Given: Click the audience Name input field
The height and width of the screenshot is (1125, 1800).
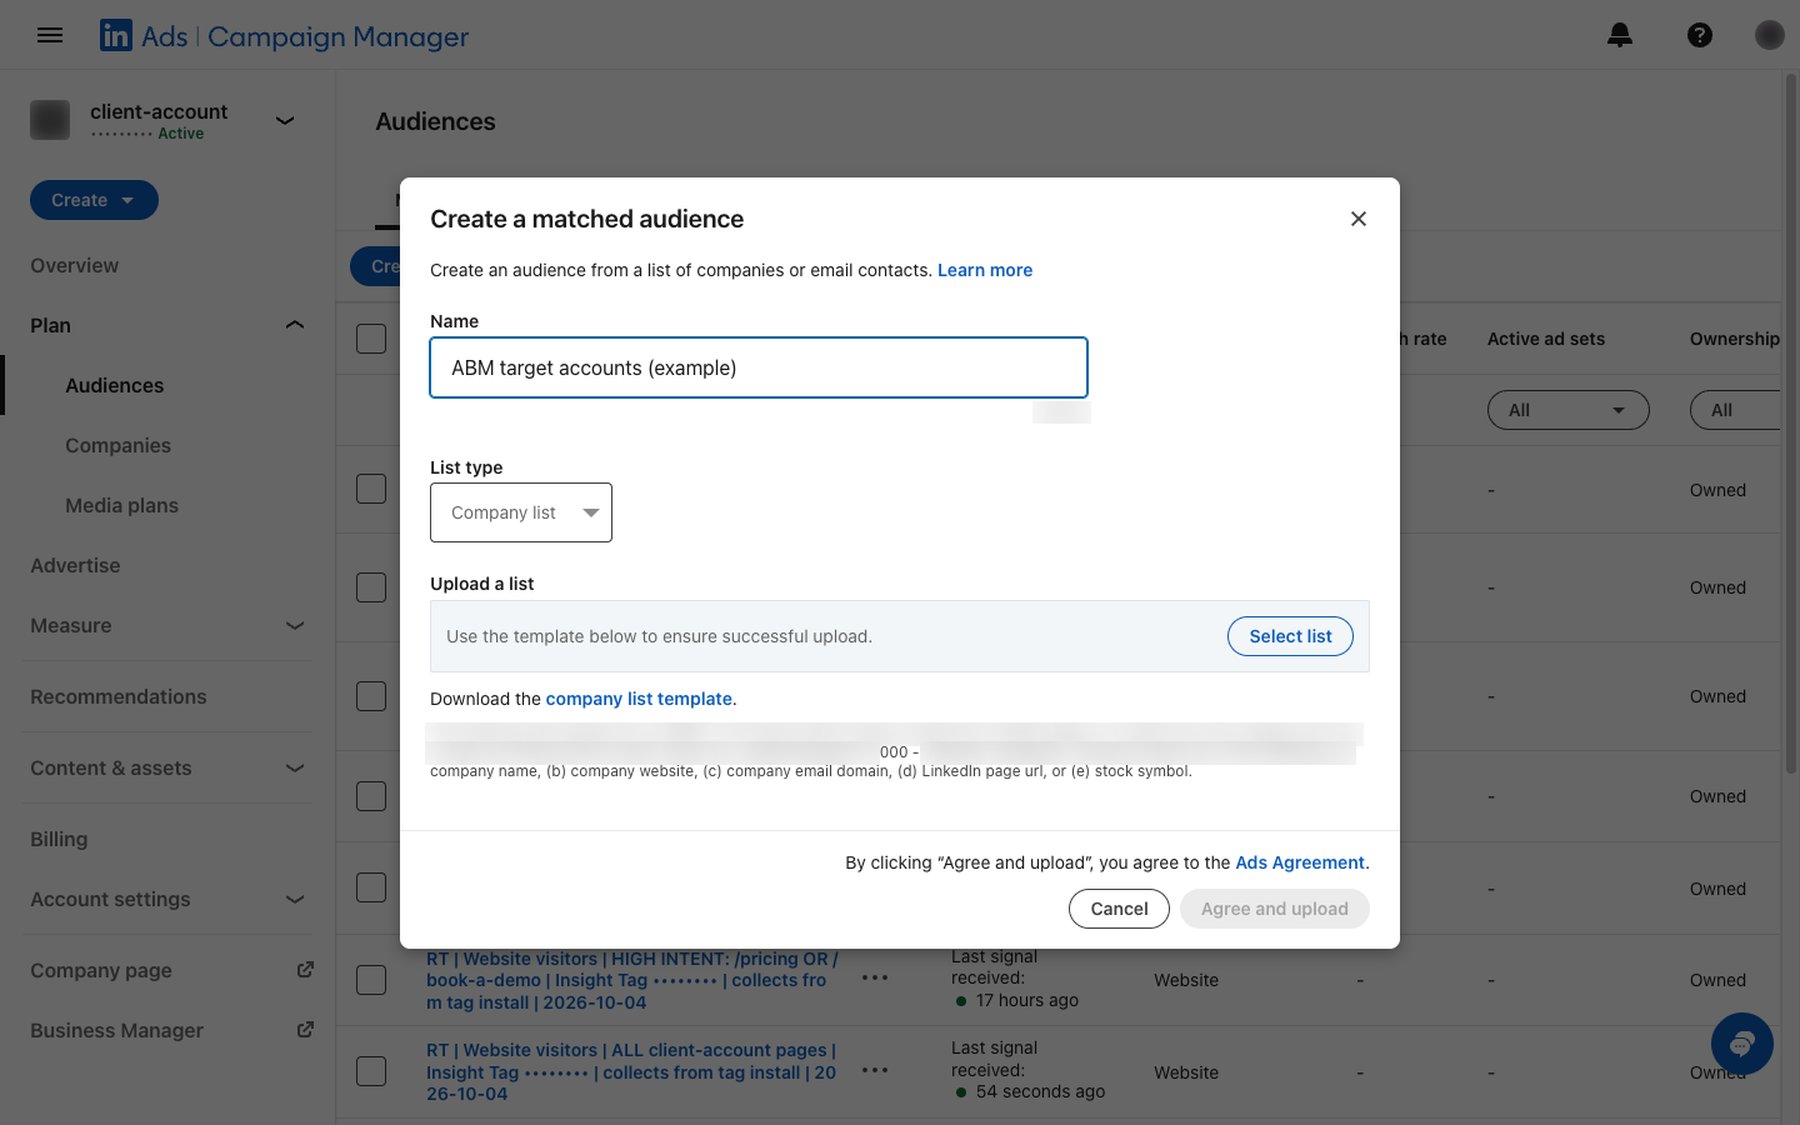Looking at the screenshot, I should 758,368.
